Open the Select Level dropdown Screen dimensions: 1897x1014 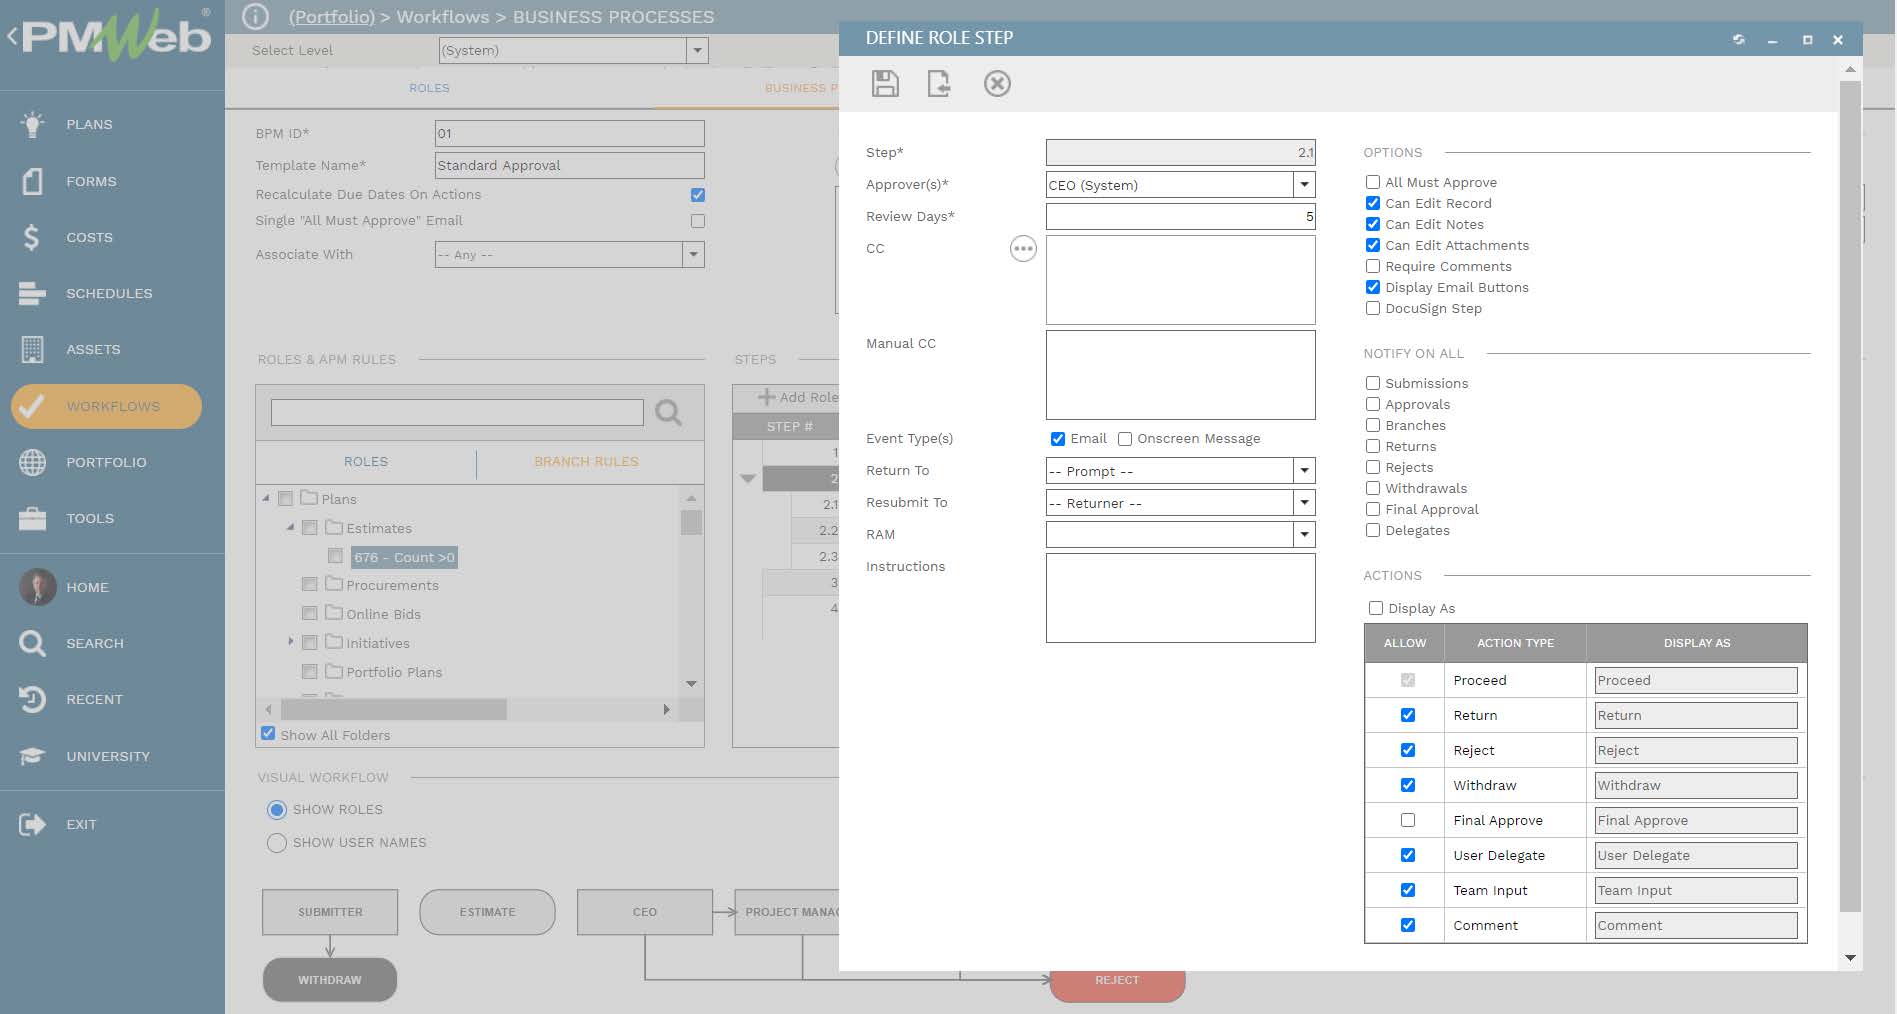[697, 50]
